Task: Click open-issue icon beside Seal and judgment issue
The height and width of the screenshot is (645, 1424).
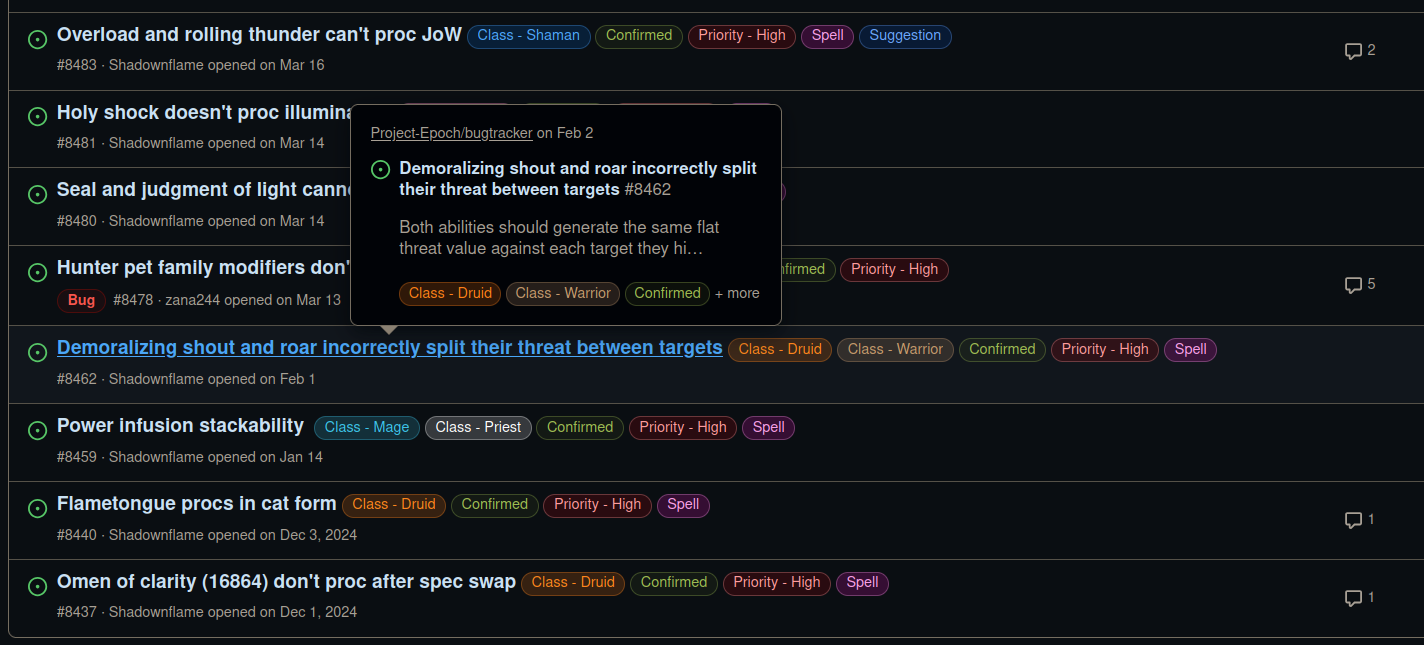Action: point(38,194)
